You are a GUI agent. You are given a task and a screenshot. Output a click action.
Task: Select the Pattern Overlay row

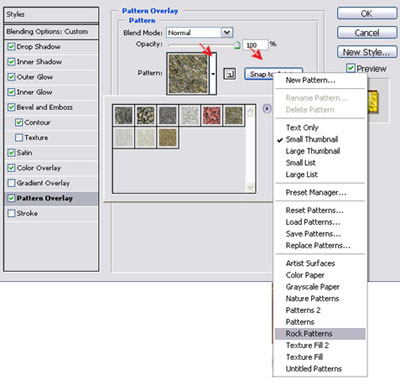[52, 198]
